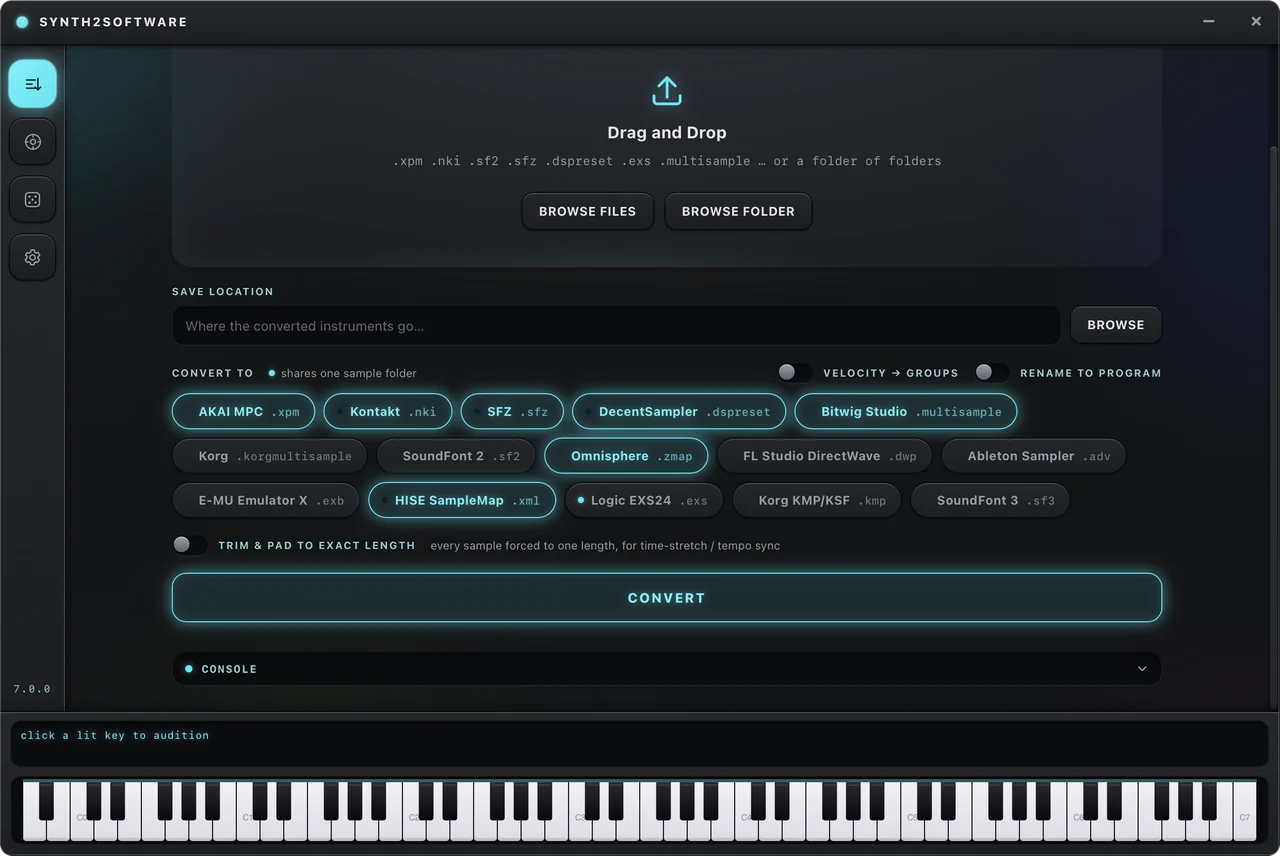1280x856 pixels.
Task: Open the settings gear in sidebar
Action: click(33, 258)
